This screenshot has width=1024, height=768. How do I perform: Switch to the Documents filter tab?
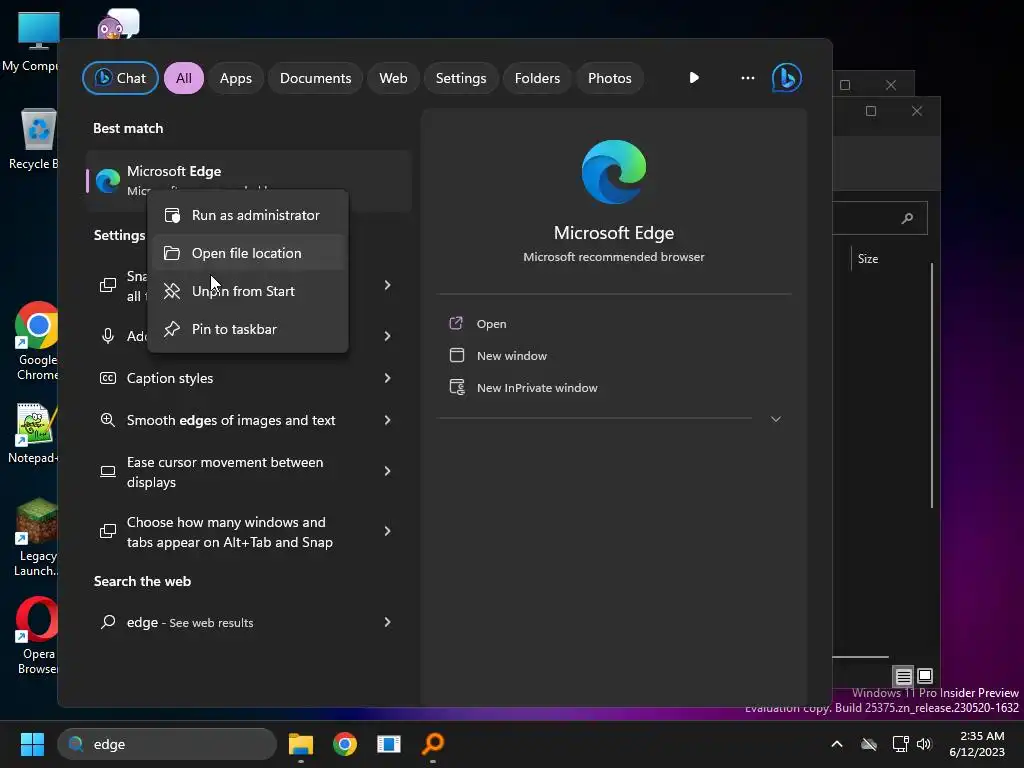click(315, 78)
